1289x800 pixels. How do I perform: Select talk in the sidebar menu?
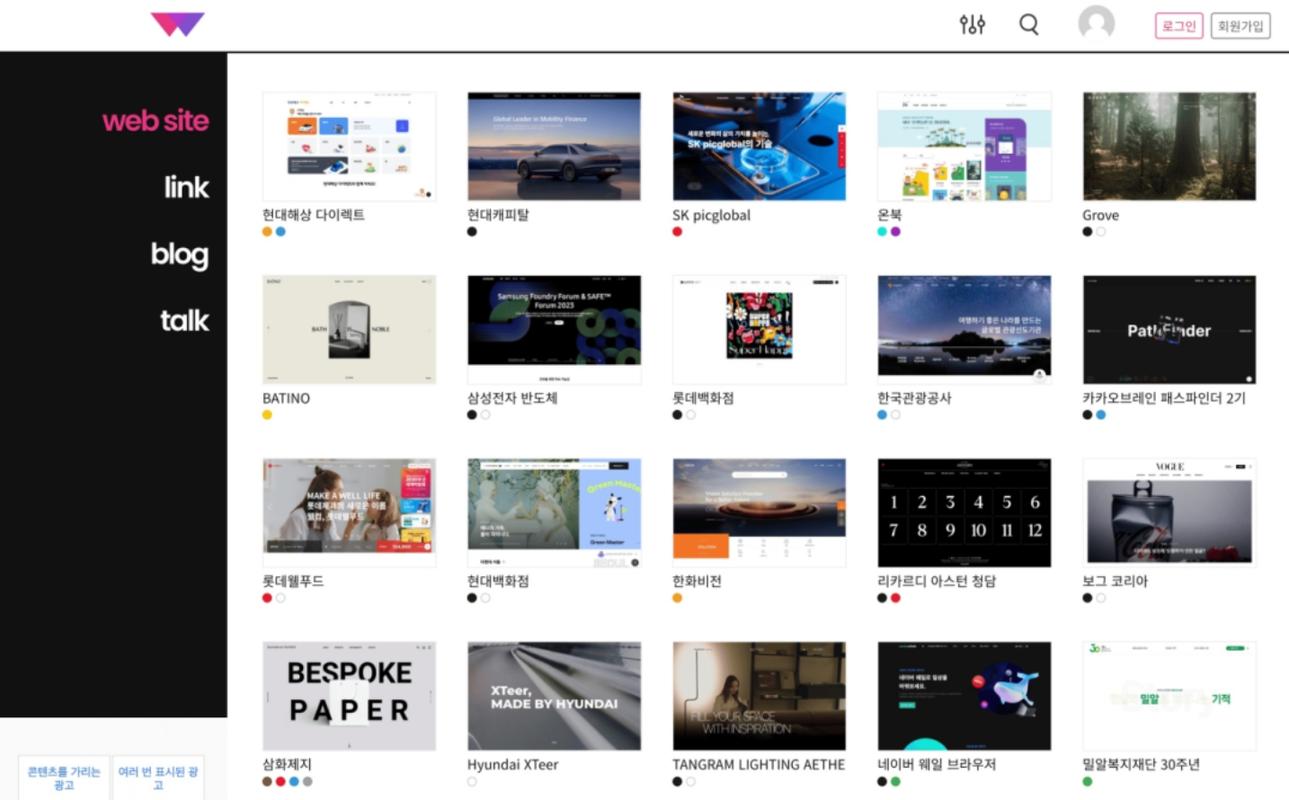click(x=184, y=320)
